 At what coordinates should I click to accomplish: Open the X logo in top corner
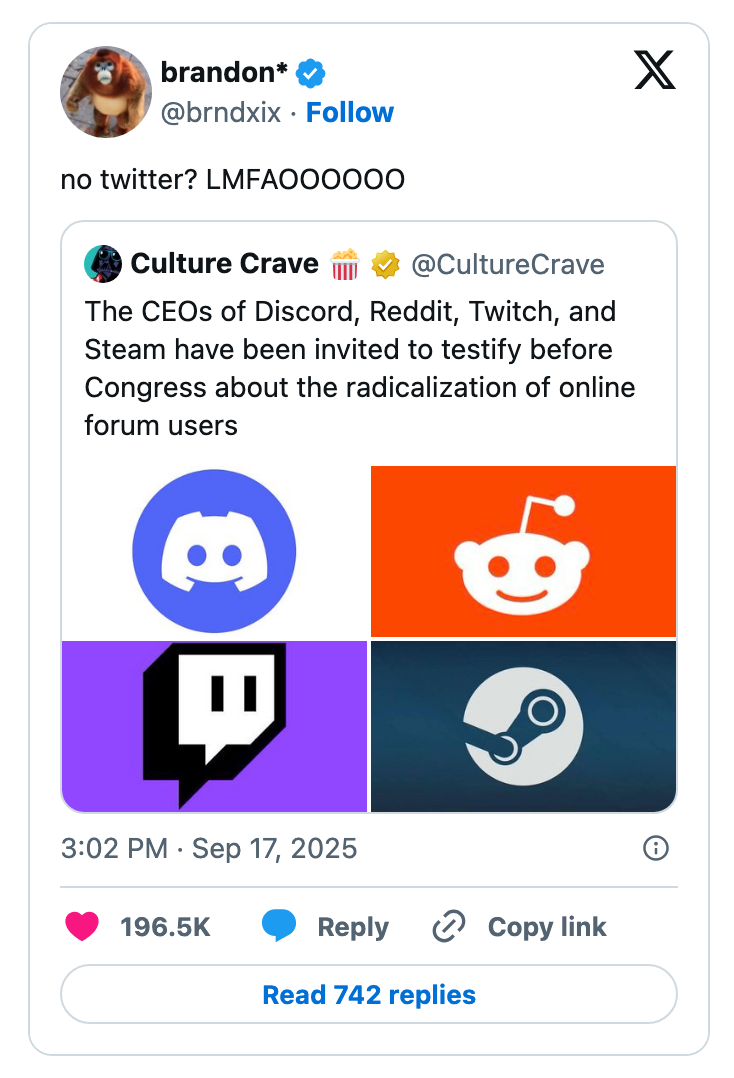coord(654,70)
